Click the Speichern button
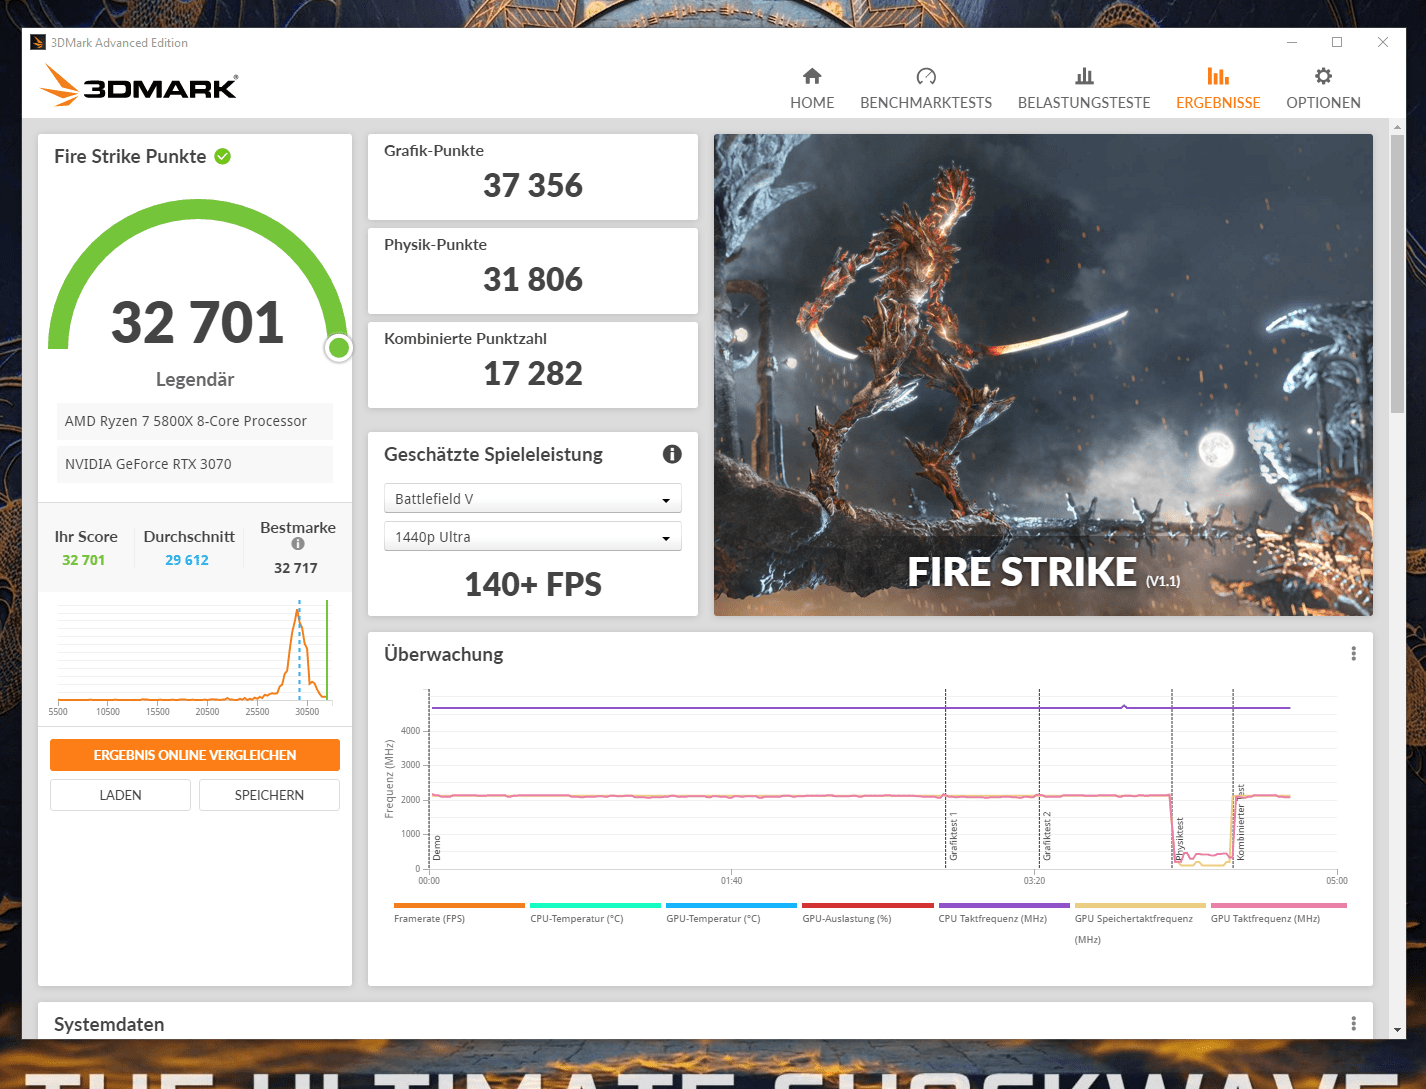This screenshot has width=1426, height=1089. coord(269,795)
